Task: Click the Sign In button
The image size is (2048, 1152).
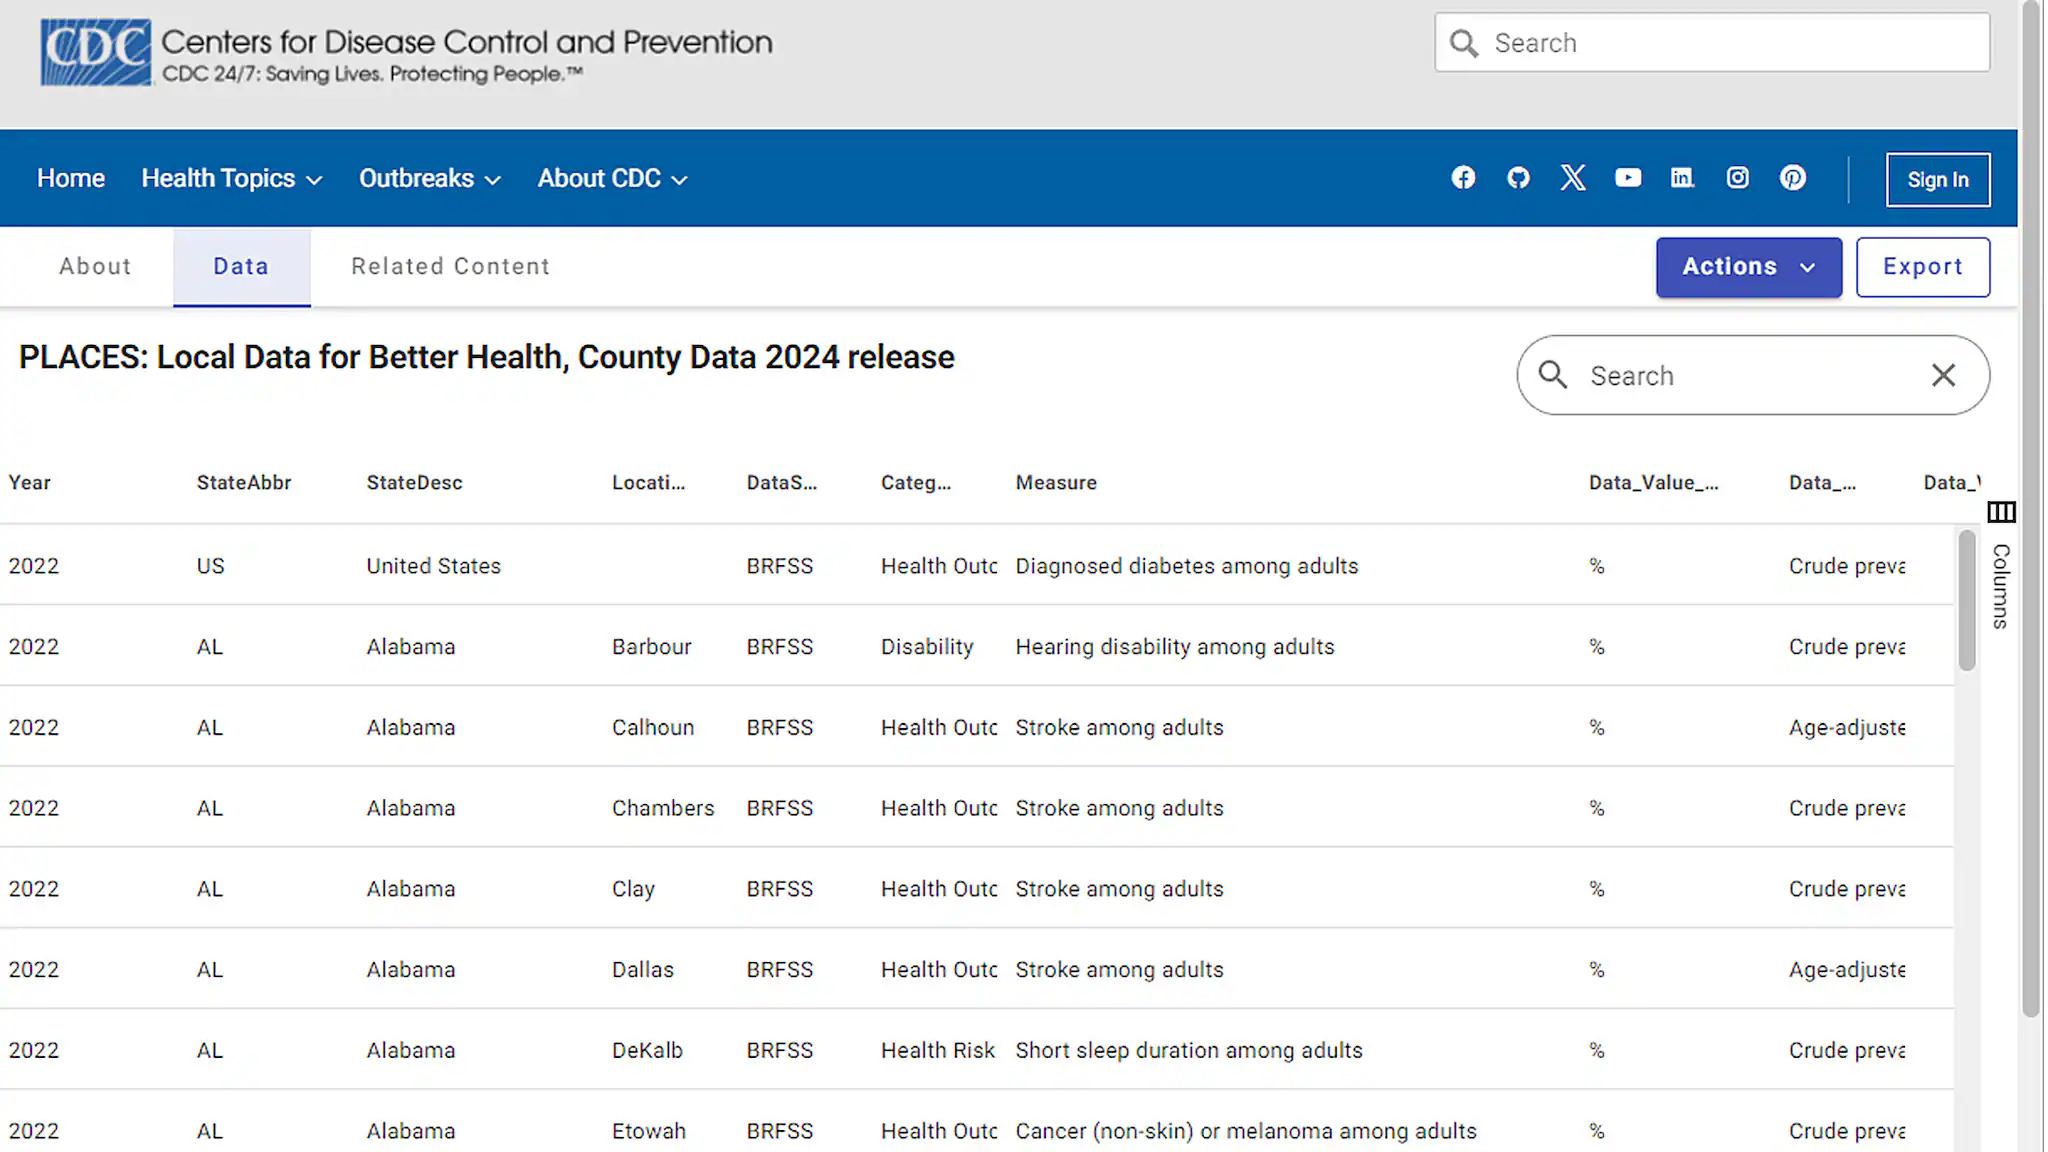Action: (x=1937, y=179)
